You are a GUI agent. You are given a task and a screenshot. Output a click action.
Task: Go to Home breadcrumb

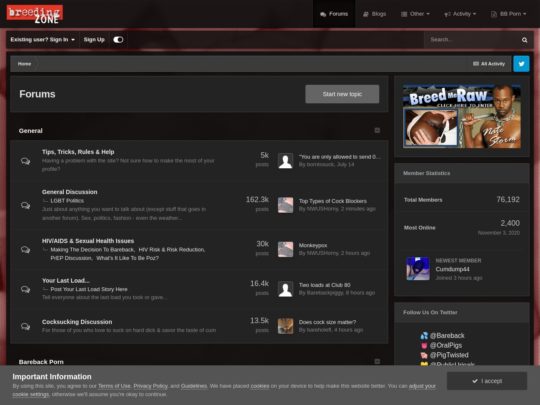[24, 64]
